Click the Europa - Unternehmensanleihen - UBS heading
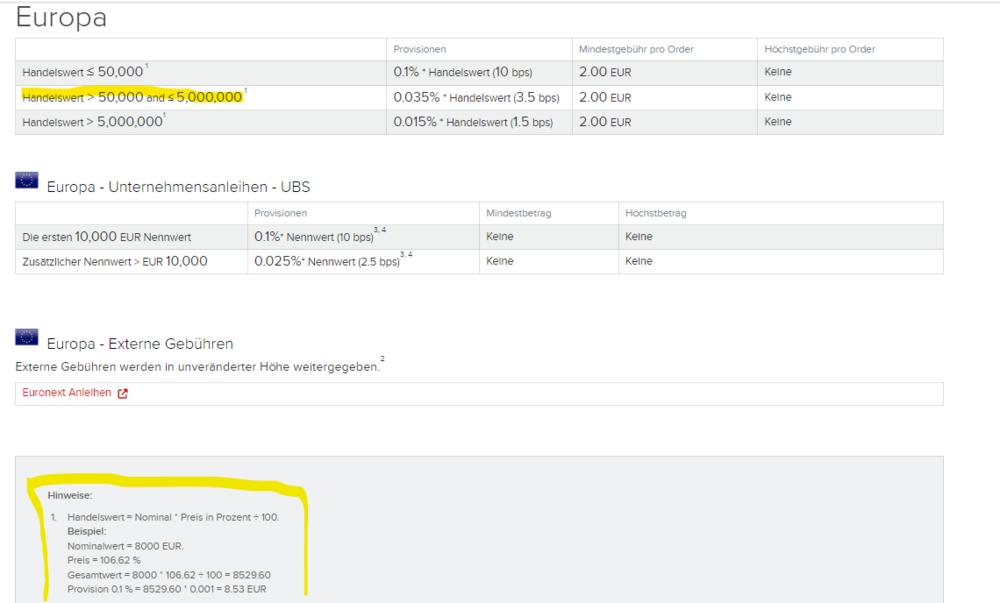Viewport: 1000px width, 603px height. click(179, 187)
